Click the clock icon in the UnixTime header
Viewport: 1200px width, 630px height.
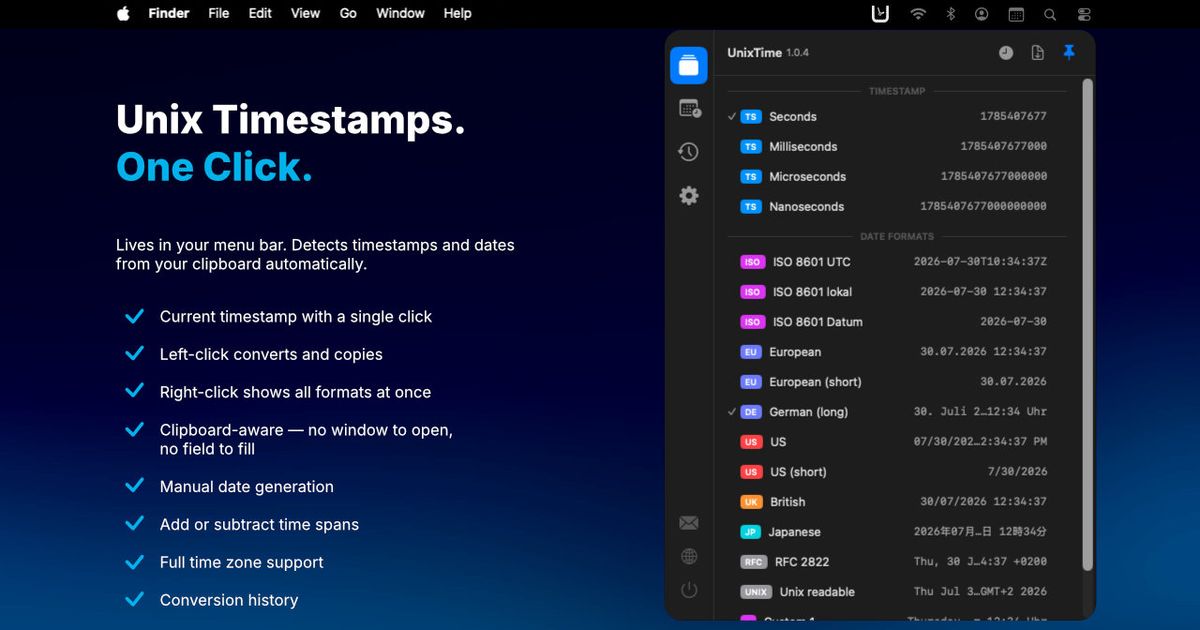1006,53
